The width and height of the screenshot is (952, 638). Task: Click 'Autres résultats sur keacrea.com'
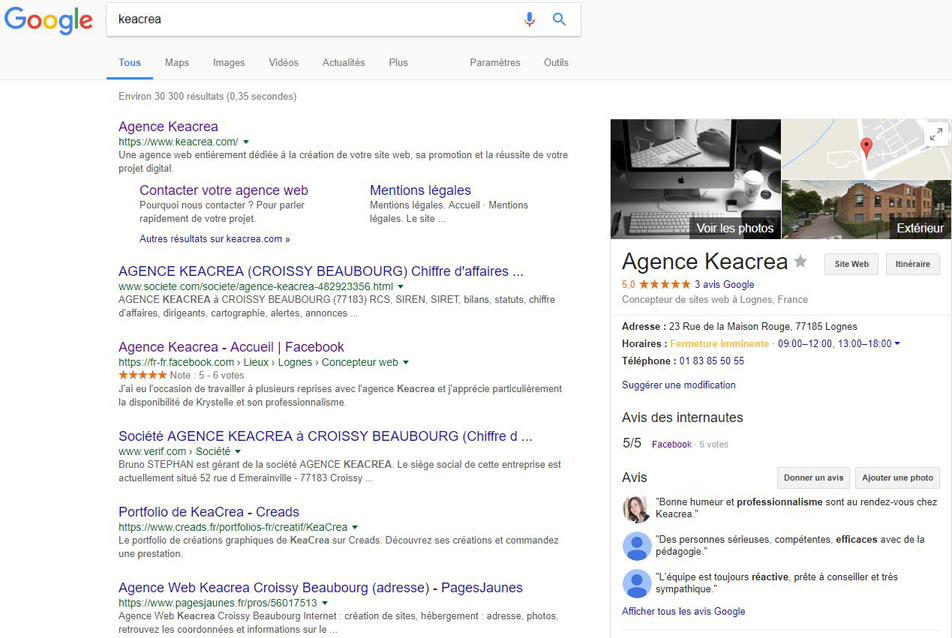click(x=215, y=239)
